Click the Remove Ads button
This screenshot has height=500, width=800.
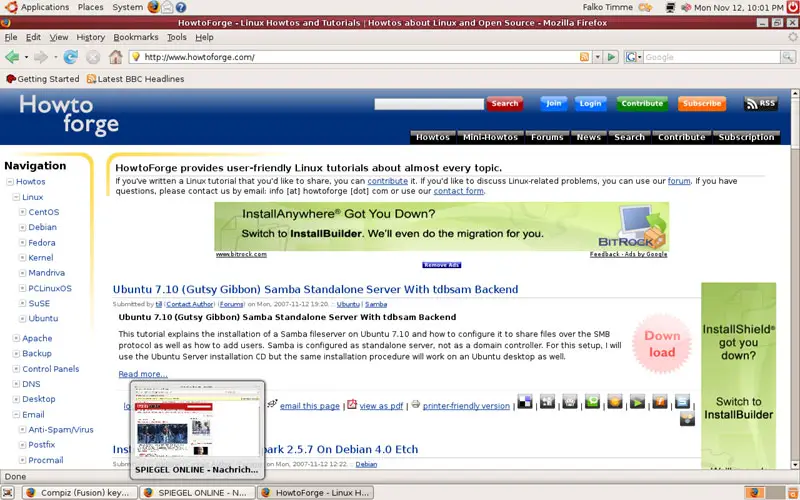coord(442,265)
